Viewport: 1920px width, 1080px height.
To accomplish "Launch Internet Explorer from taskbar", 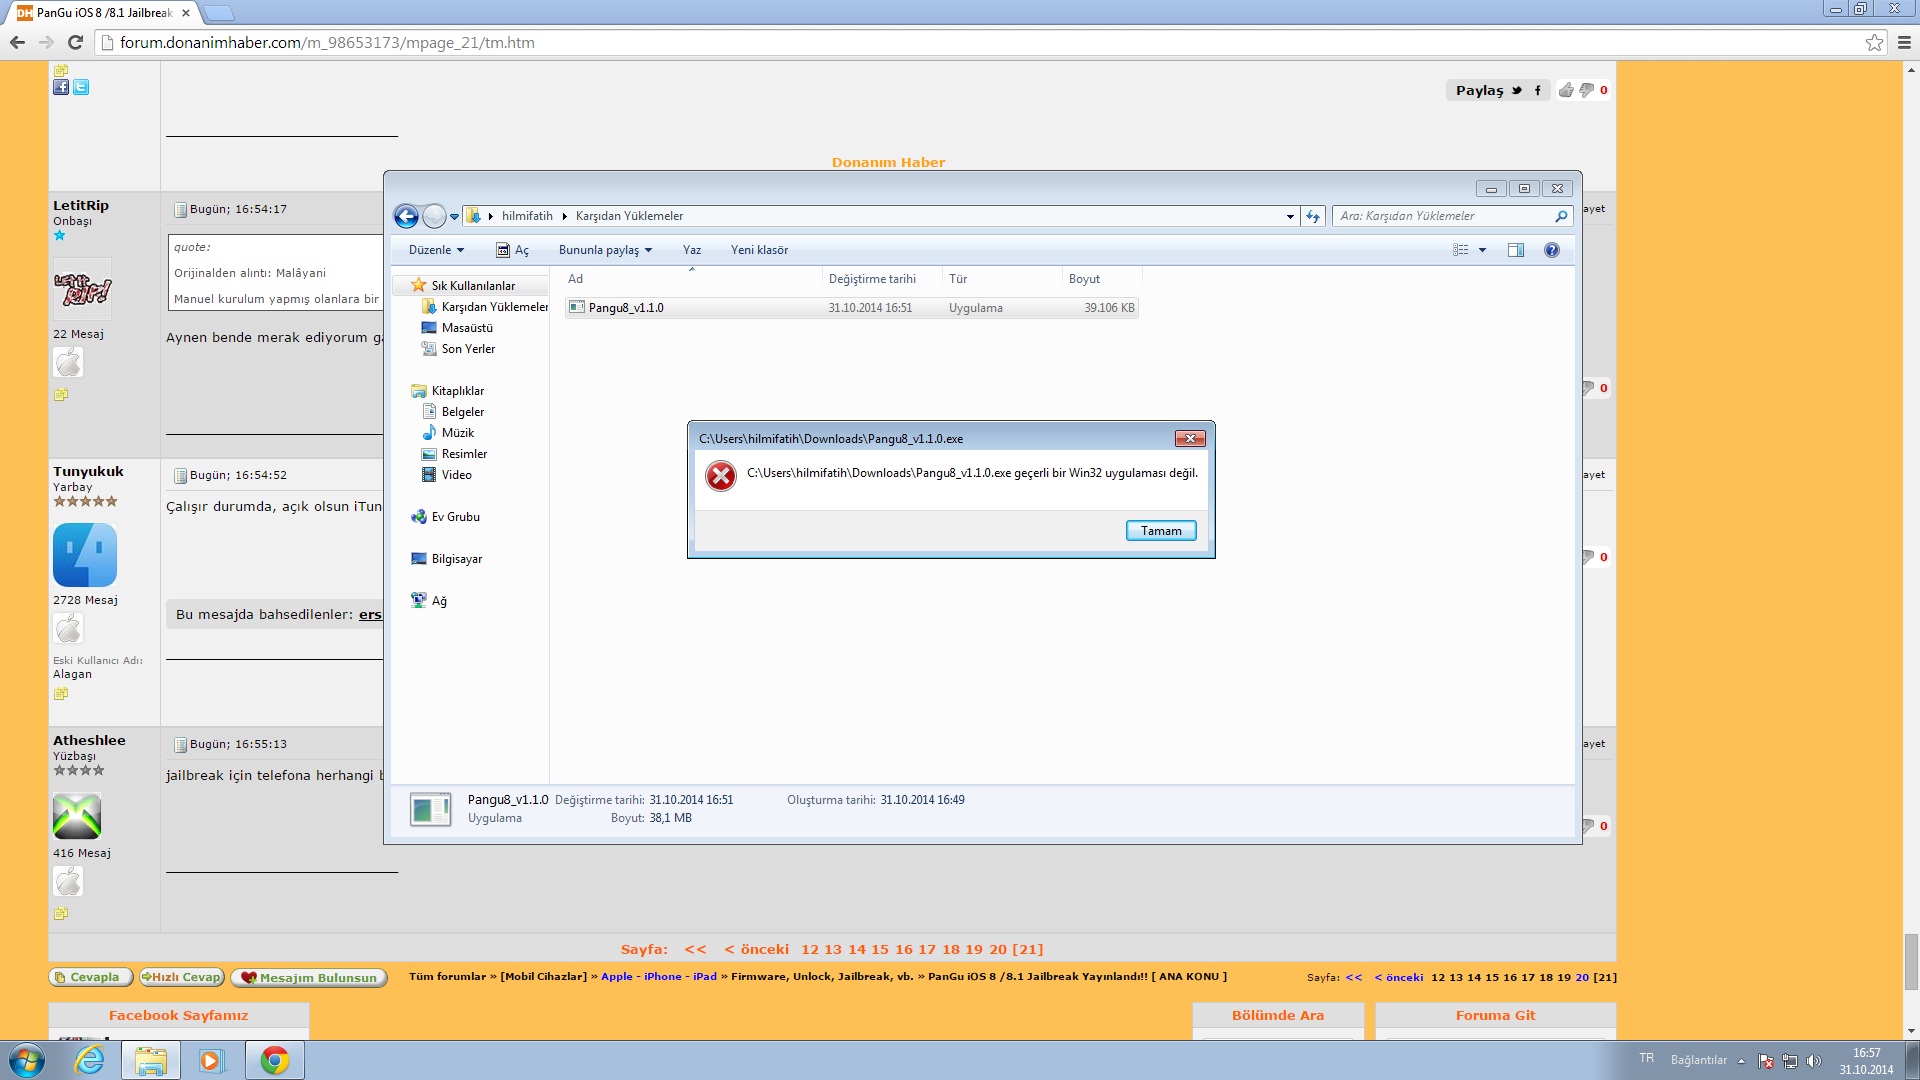I will (90, 1060).
